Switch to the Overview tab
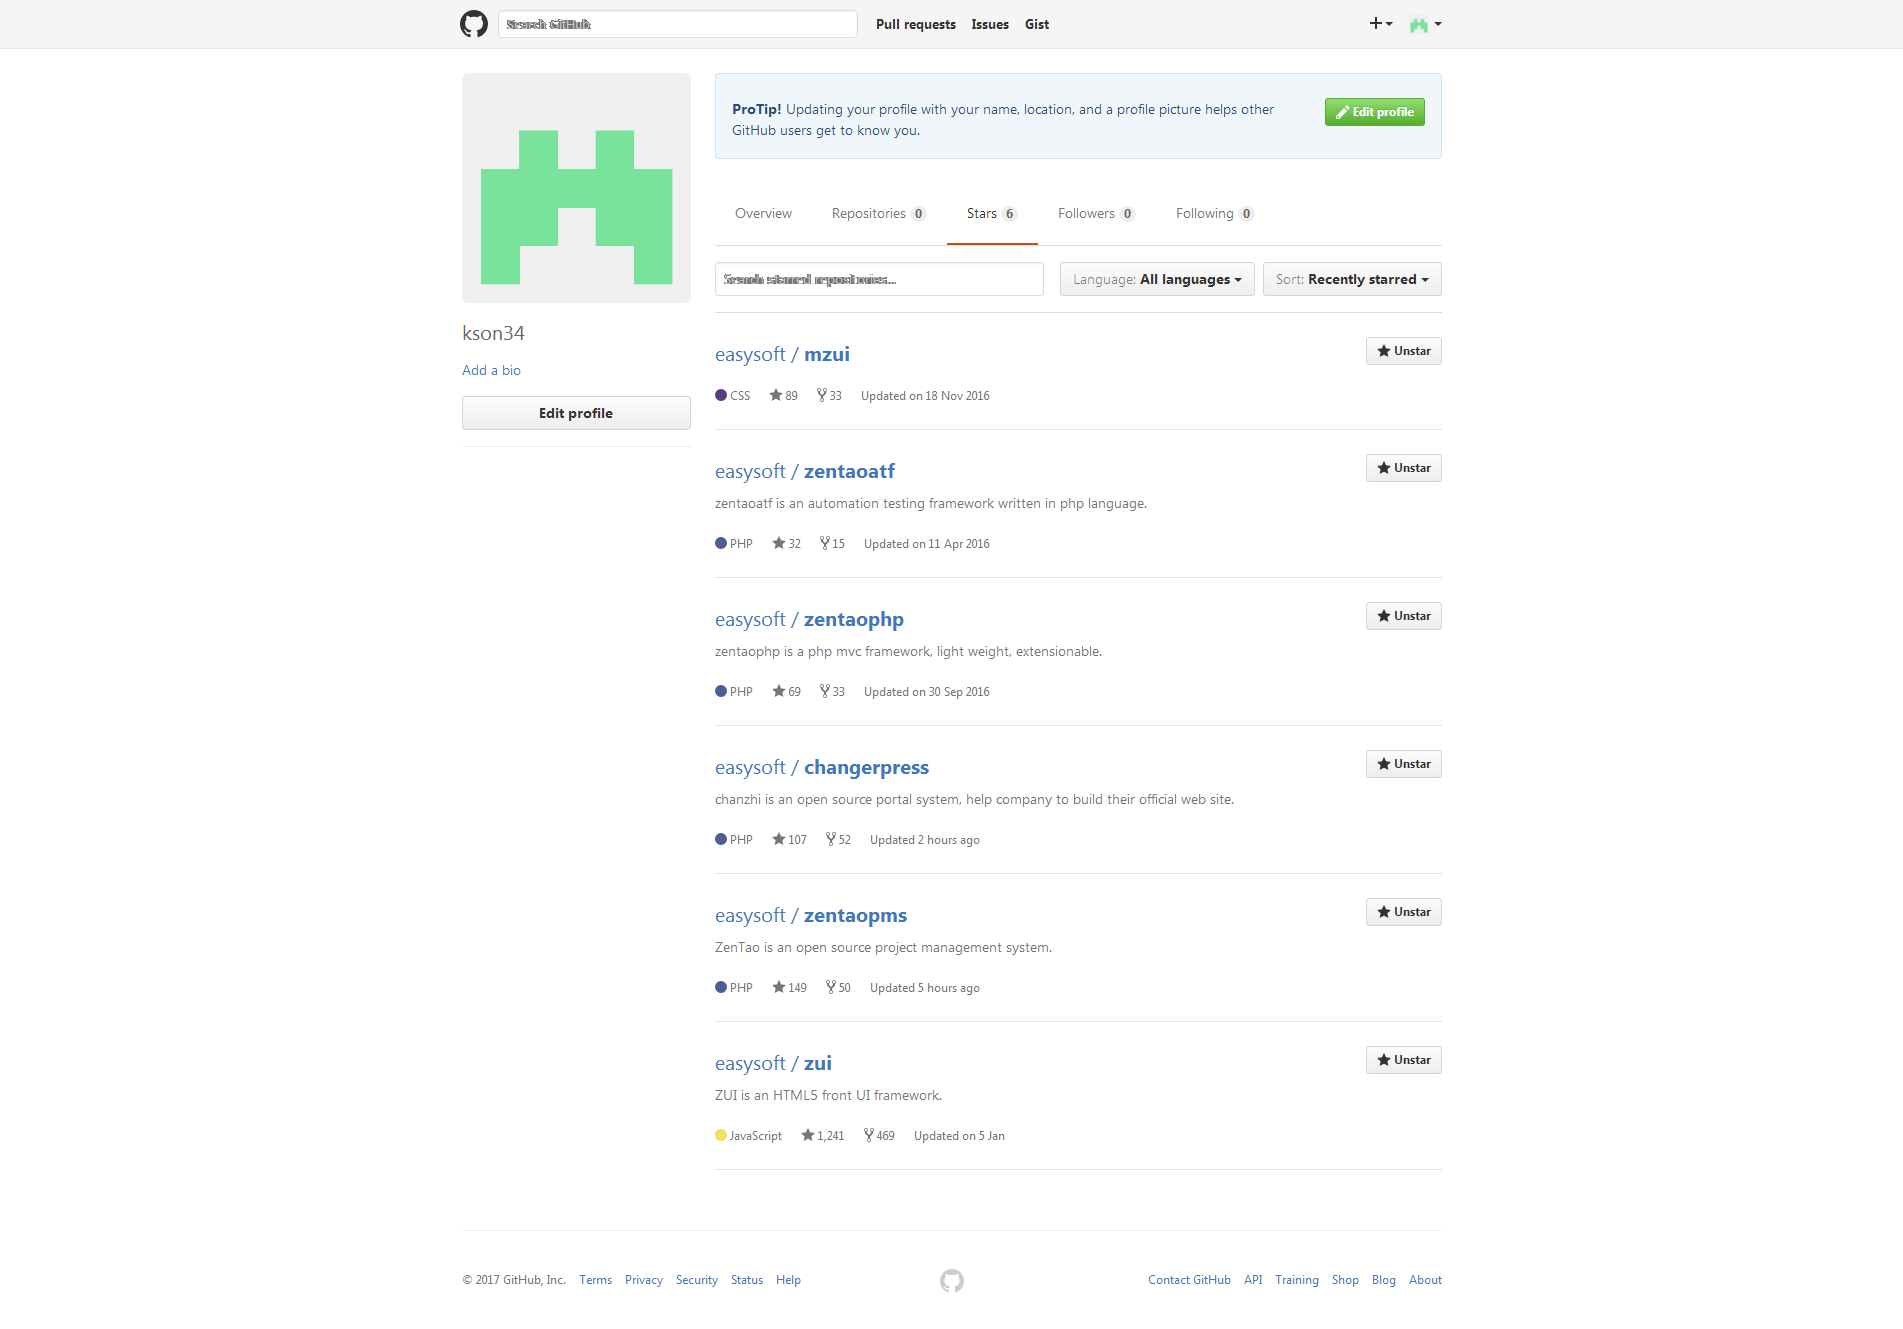 [x=763, y=213]
